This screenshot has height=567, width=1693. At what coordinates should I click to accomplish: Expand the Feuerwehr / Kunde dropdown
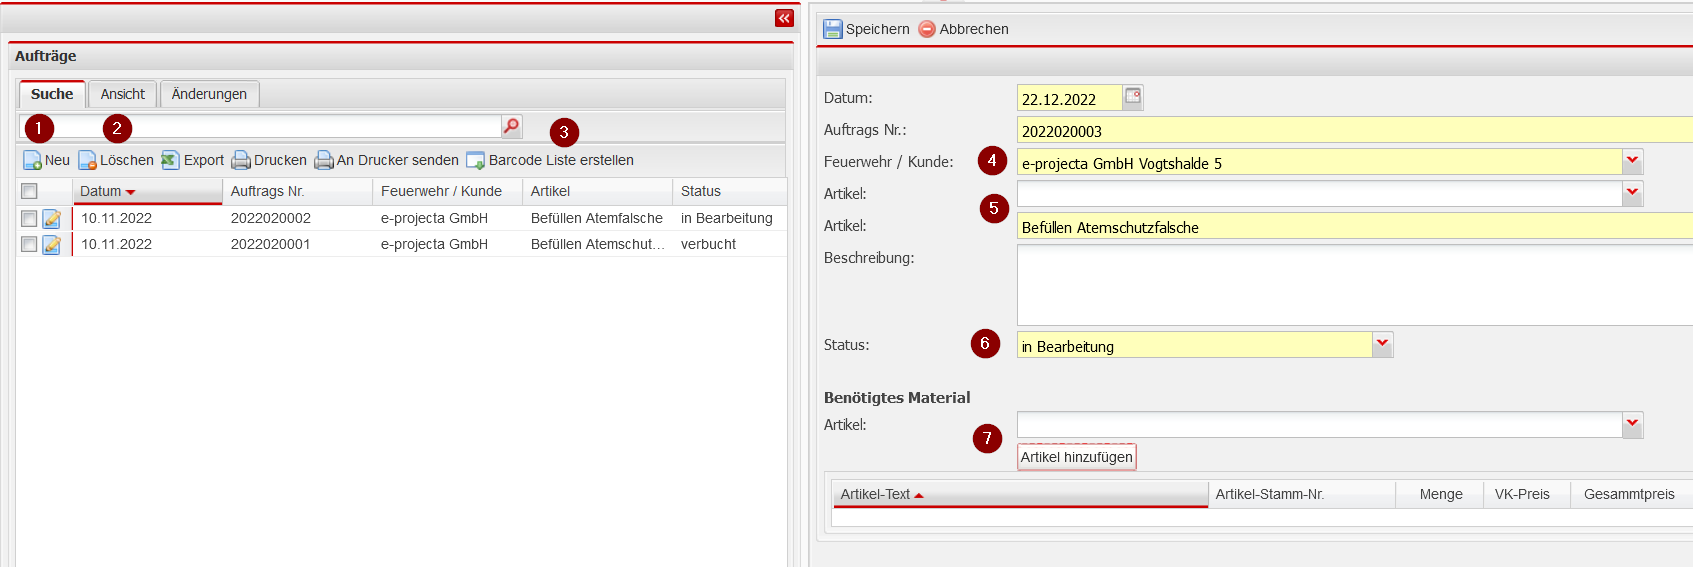pos(1632,162)
